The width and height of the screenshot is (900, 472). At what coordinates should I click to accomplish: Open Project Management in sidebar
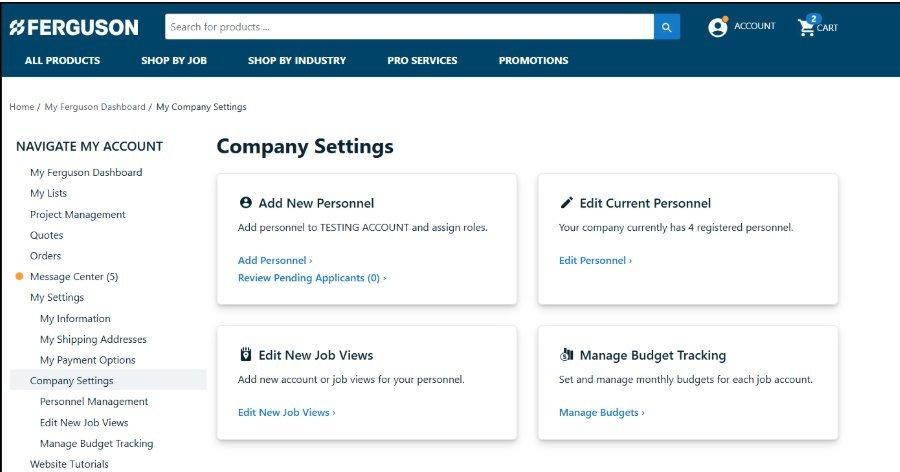click(77, 214)
